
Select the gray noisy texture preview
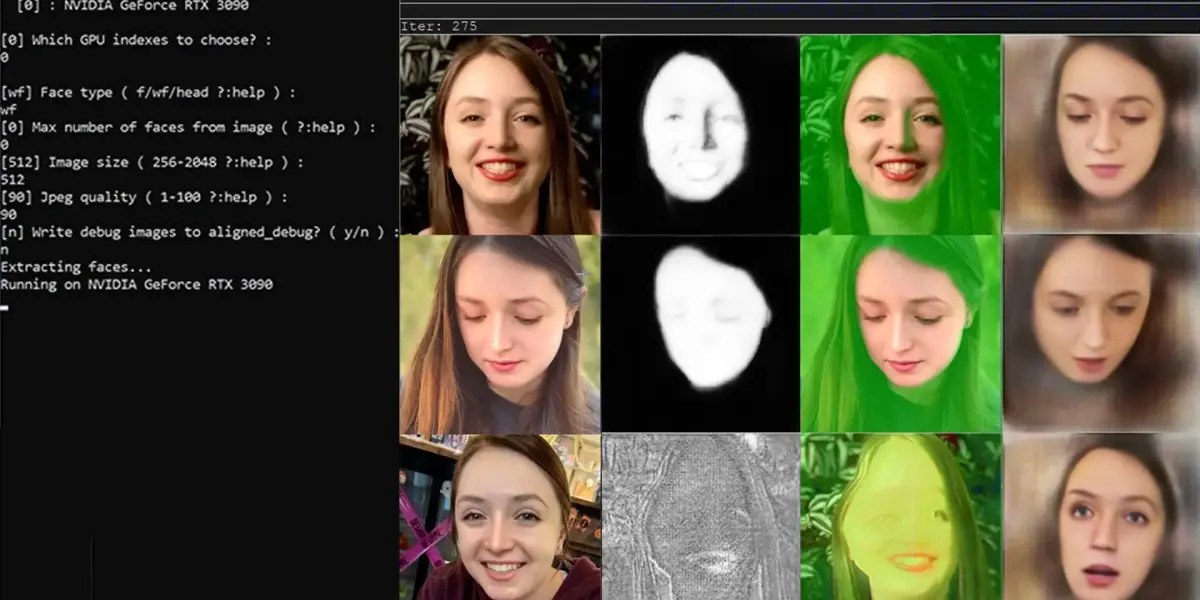[x=700, y=517]
